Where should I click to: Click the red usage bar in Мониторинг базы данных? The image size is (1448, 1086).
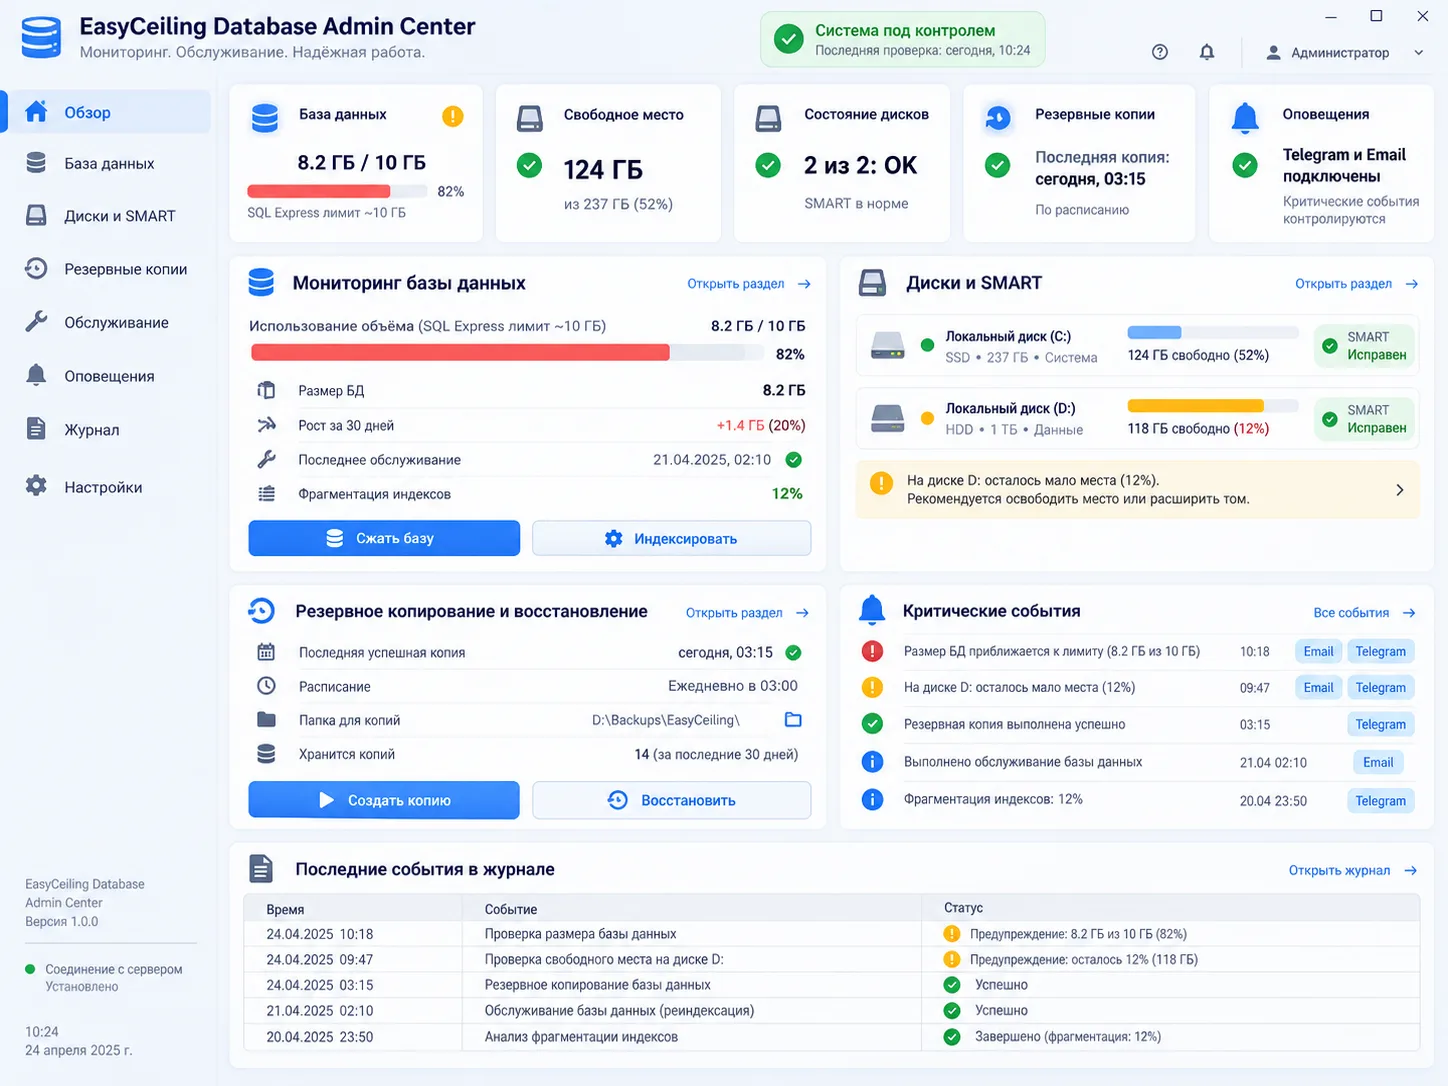[460, 352]
